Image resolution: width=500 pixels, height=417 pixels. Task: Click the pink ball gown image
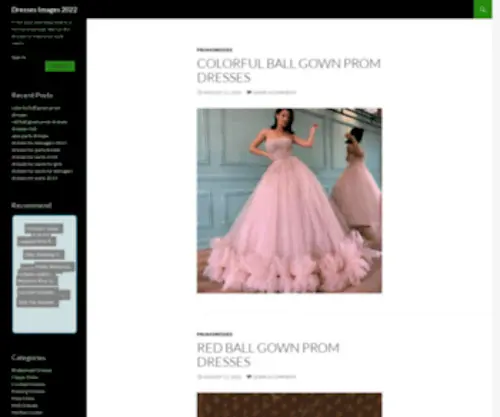tap(289, 200)
